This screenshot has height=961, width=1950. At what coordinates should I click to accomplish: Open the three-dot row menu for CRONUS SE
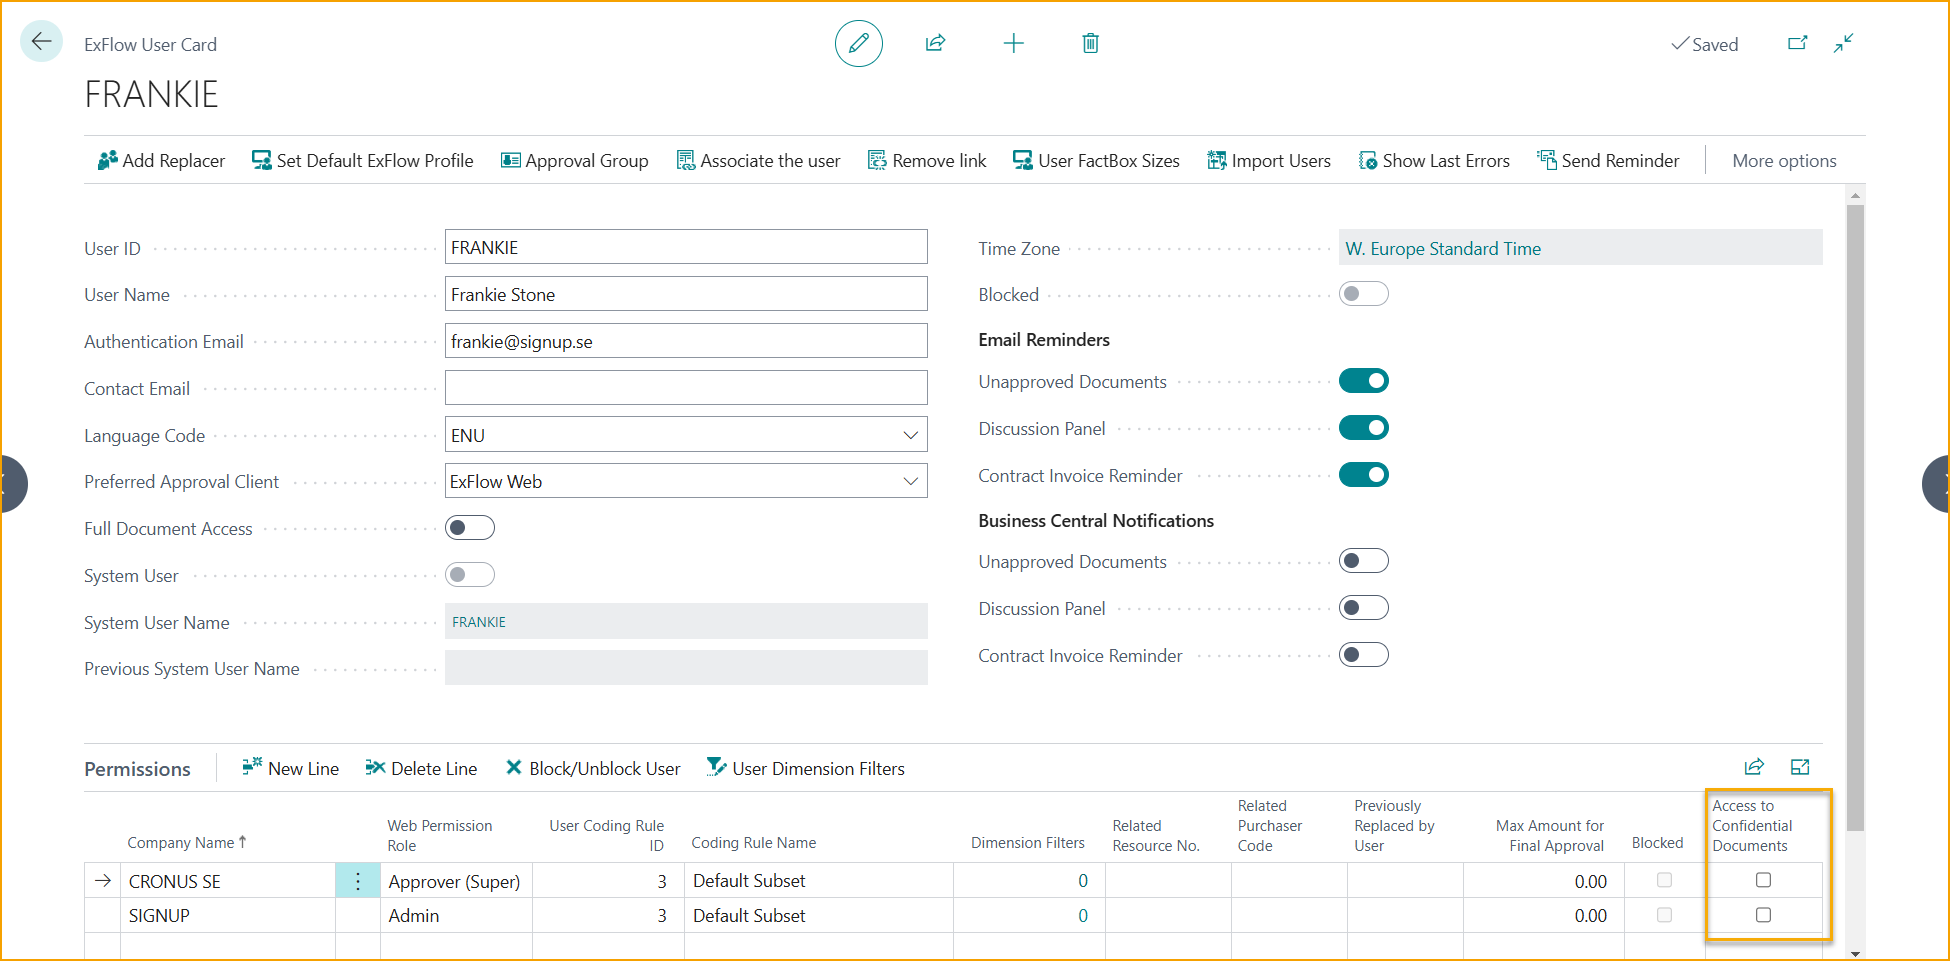click(357, 881)
